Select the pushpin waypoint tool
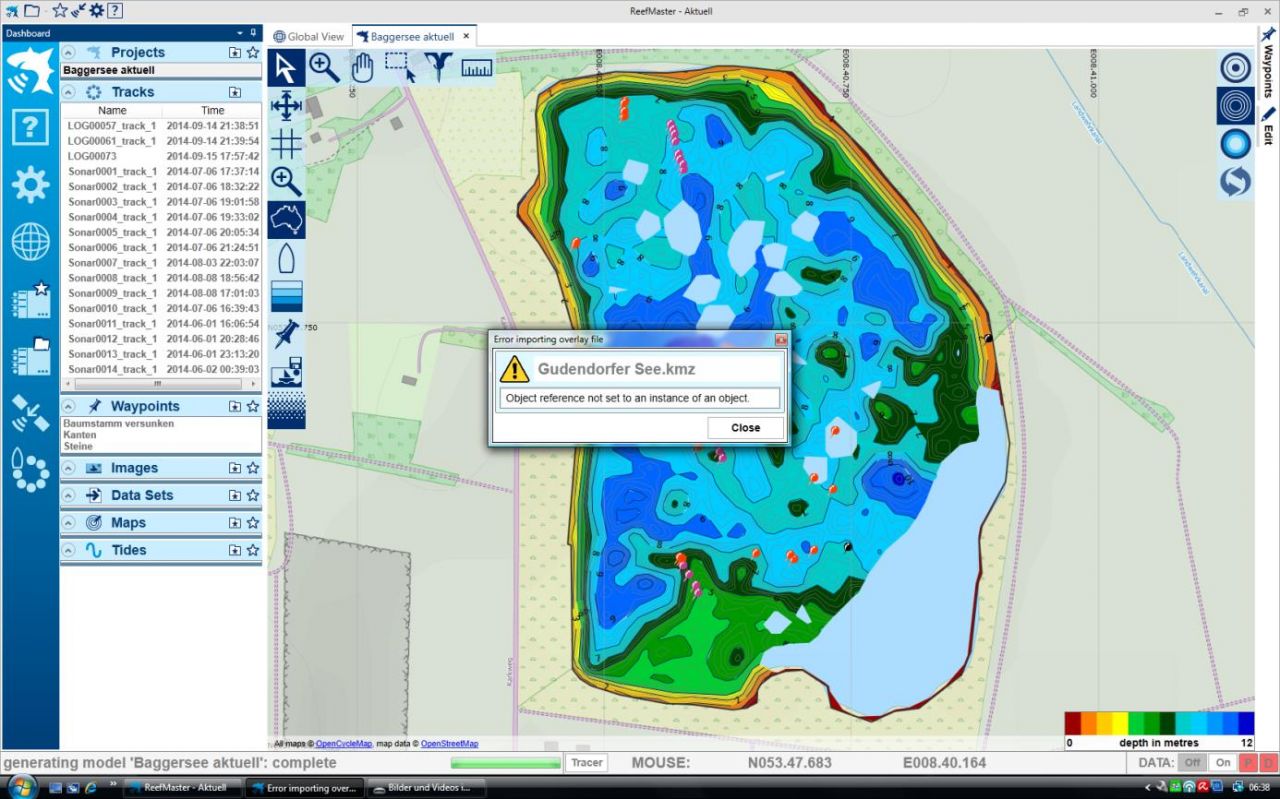Viewport: 1280px width, 799px height. pyautogui.click(x=286, y=333)
